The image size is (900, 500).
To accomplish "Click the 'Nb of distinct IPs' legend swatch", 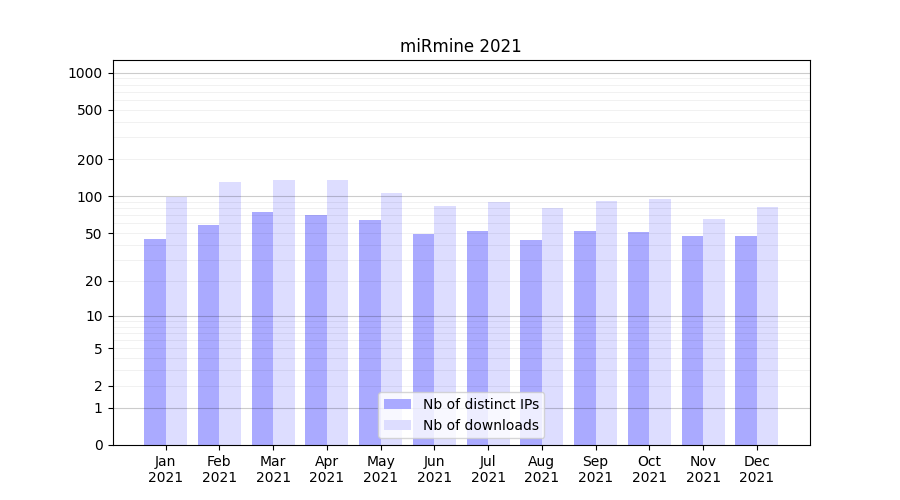I will (397, 404).
